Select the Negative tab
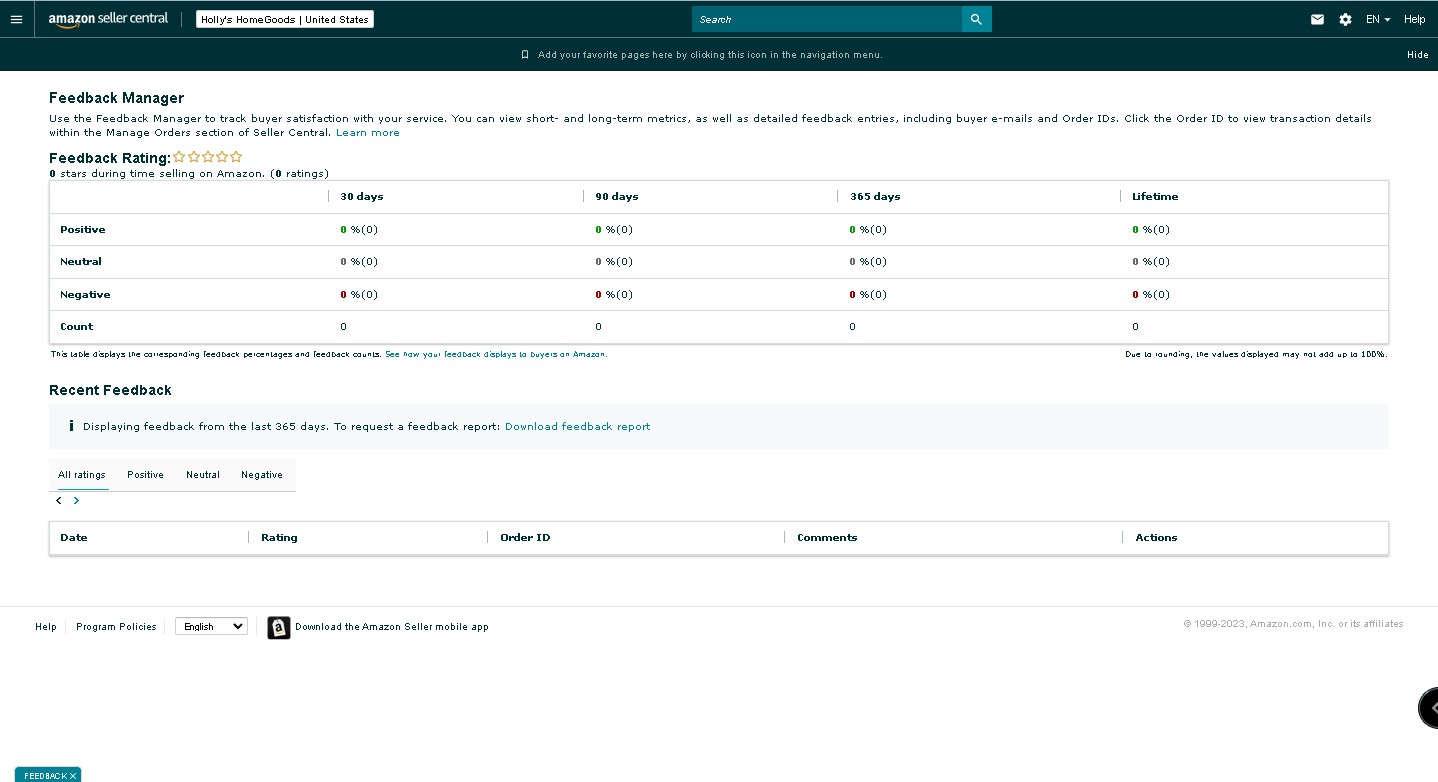Screen dimensions: 1438x782 pos(262,475)
